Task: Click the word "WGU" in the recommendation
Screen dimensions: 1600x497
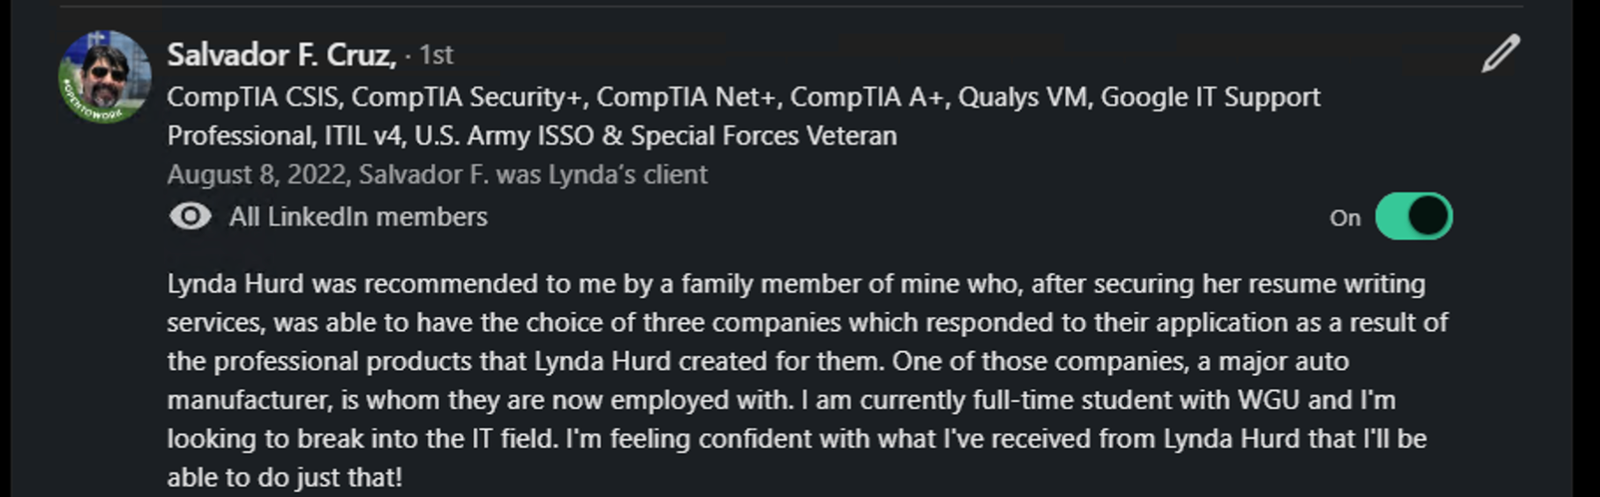Action: (1268, 400)
